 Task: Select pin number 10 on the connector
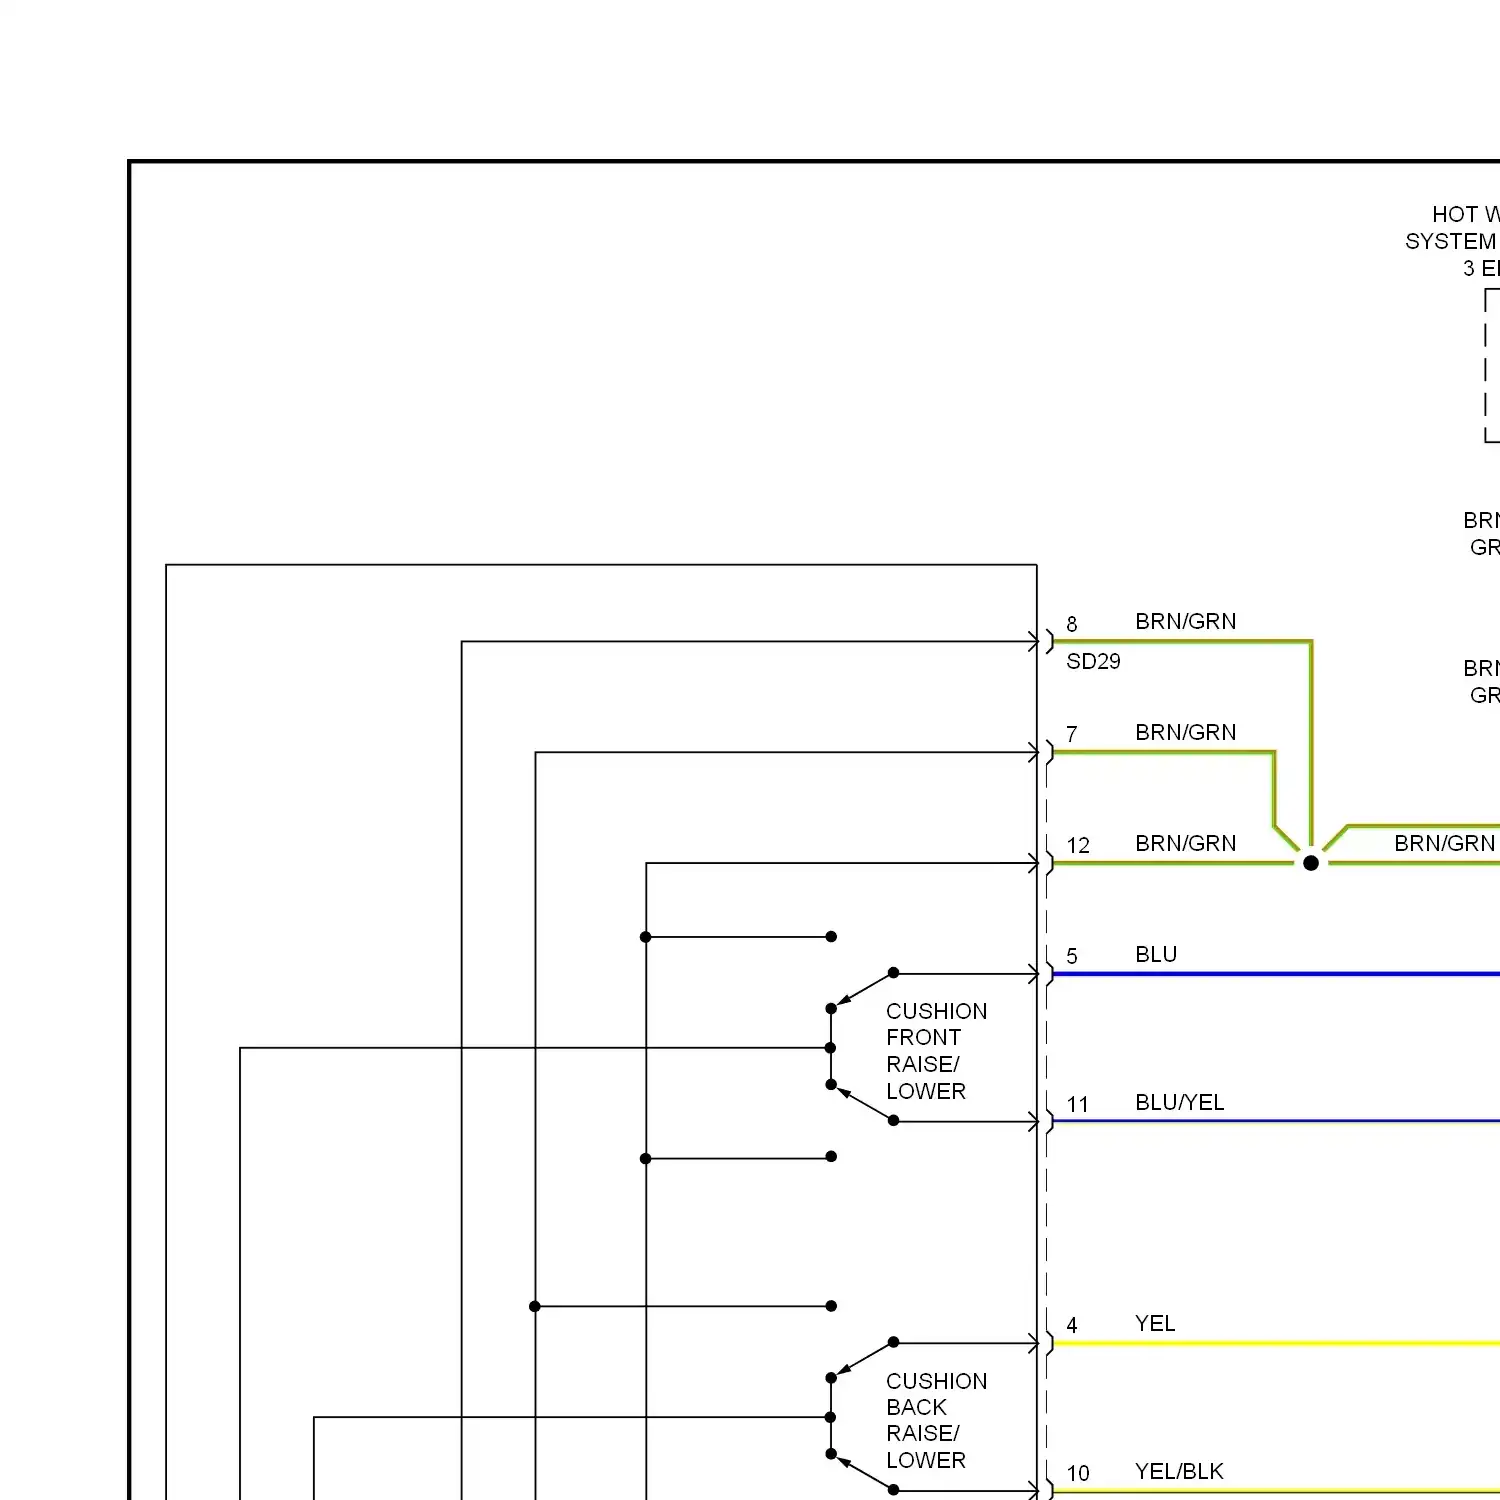[1078, 1474]
